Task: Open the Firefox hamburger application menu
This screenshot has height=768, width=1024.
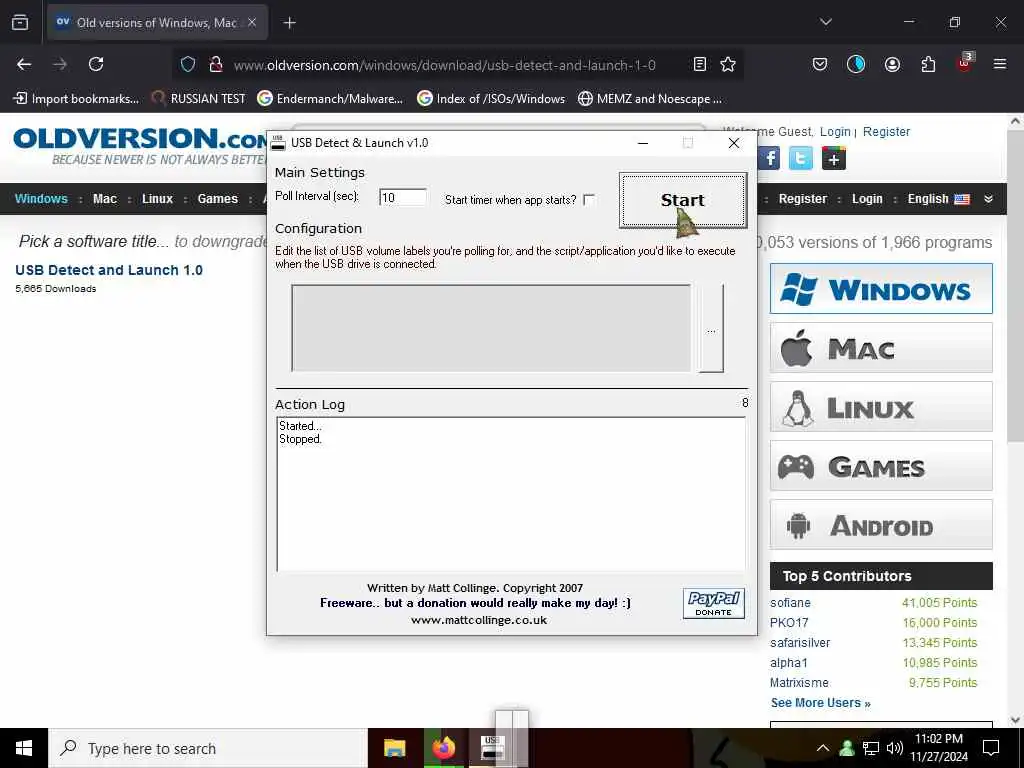Action: coord(1000,64)
